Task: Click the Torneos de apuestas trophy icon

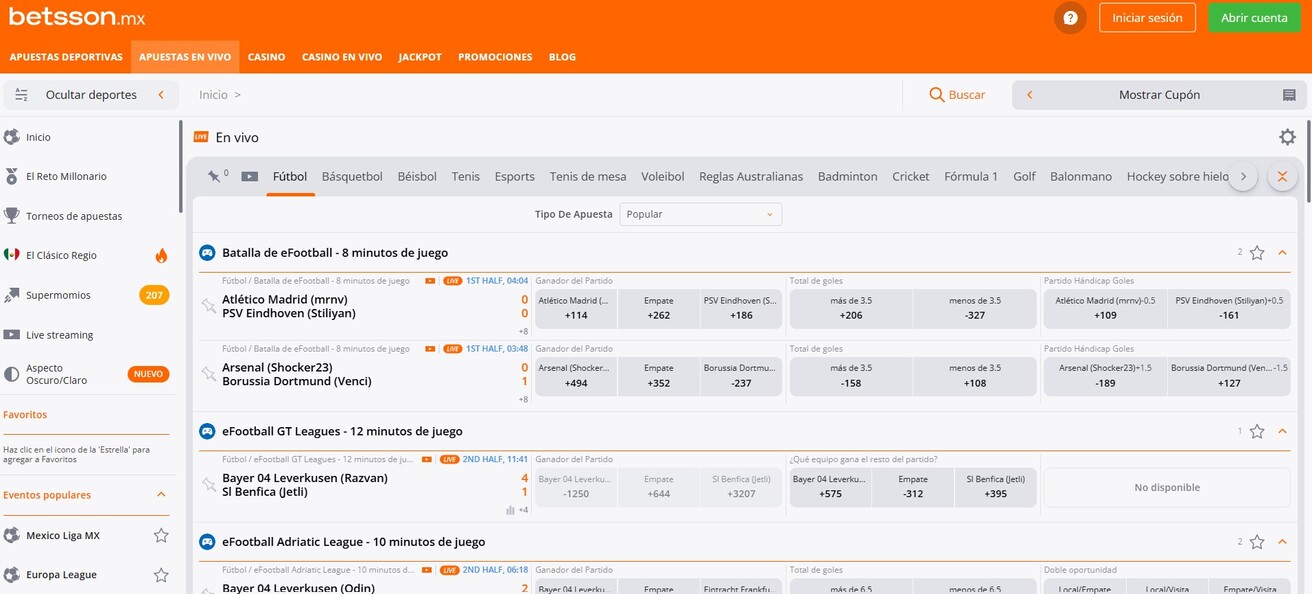Action: 12,216
